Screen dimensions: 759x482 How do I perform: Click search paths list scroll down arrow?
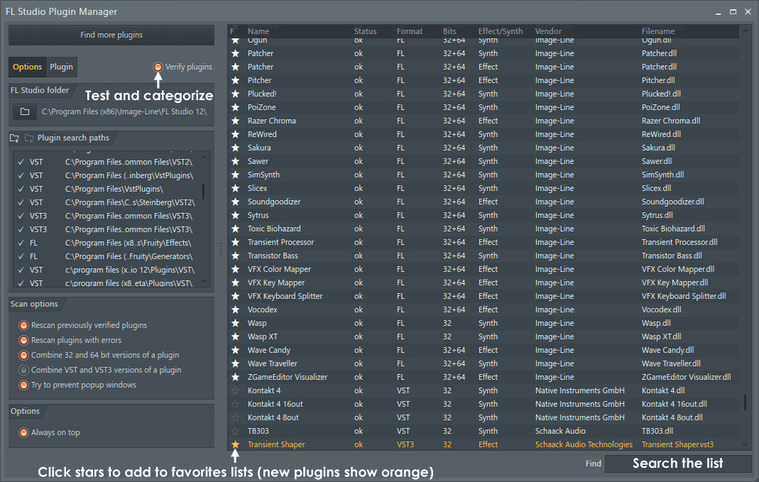(203, 281)
